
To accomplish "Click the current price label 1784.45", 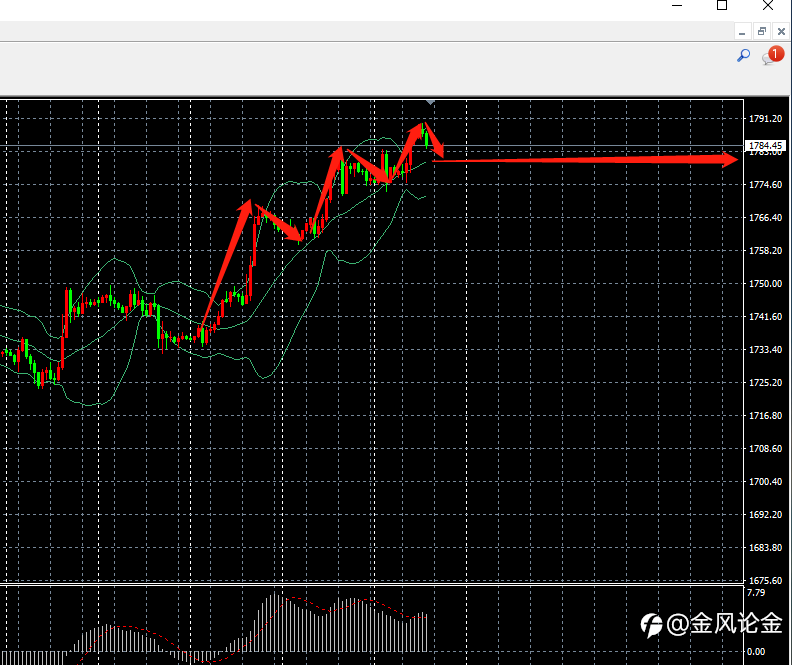I will click(x=765, y=145).
